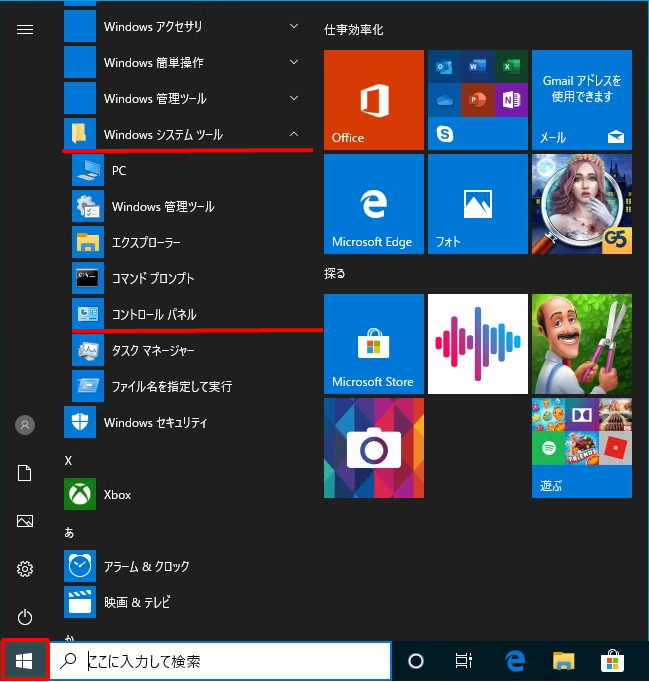Viewport: 649px width, 682px height.
Task: Open アラーム & クロック
Action: (188, 566)
